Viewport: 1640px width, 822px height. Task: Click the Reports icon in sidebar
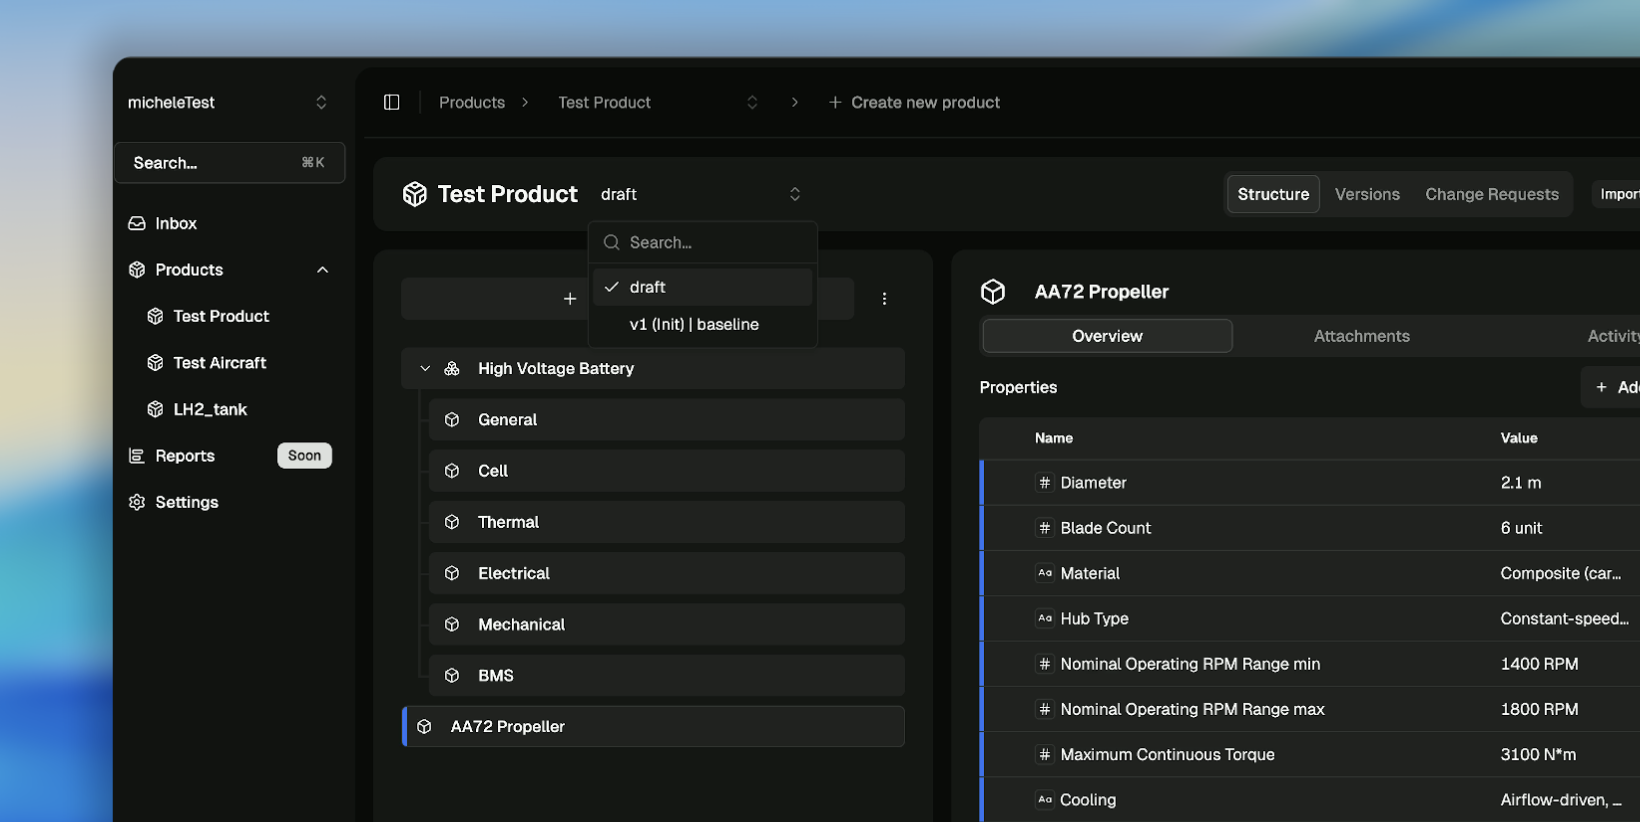point(137,456)
